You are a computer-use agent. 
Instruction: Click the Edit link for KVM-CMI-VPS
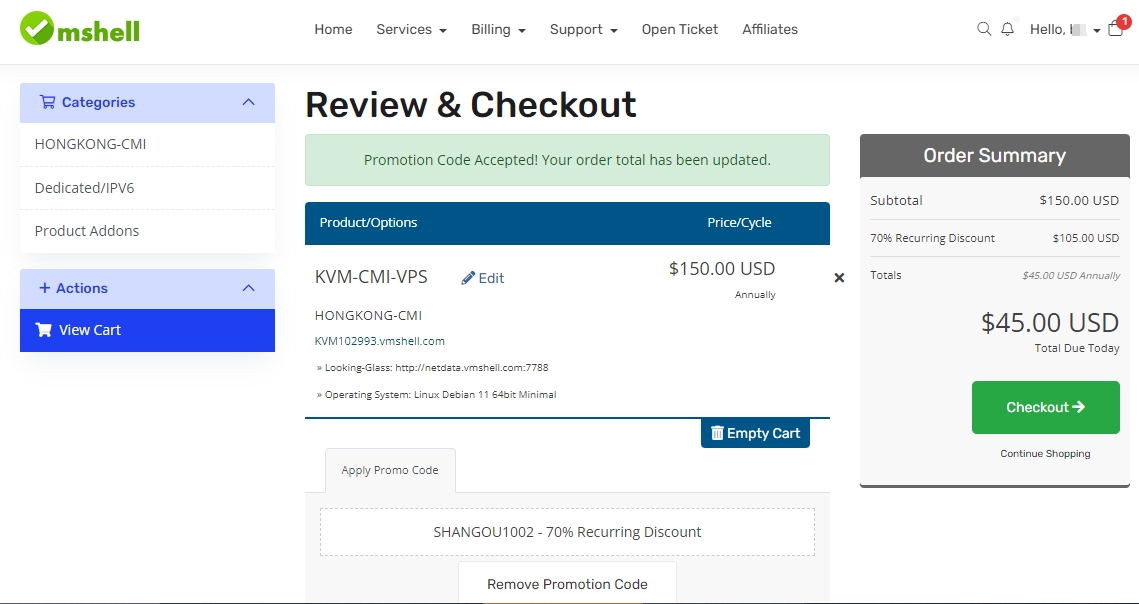[482, 278]
